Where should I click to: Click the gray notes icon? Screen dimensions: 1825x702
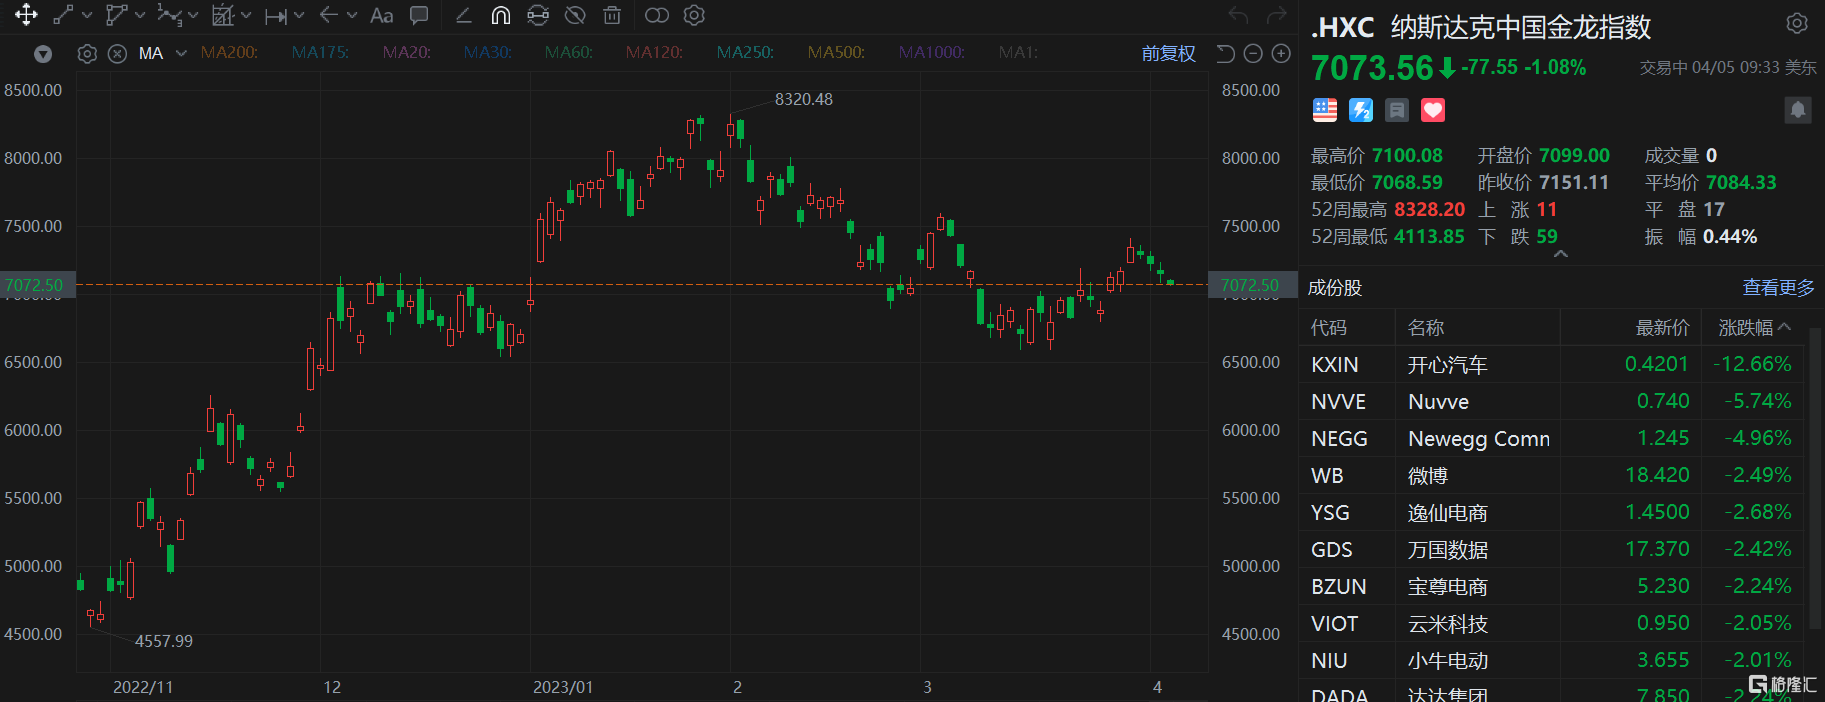(1397, 110)
